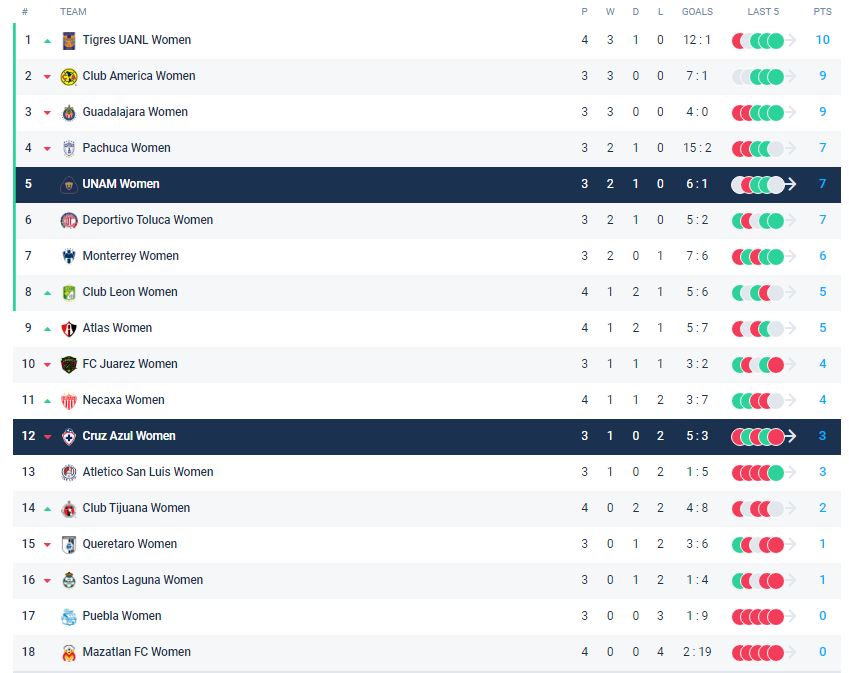Click the Club America Women crest icon
849x673 pixels.
[x=69, y=76]
